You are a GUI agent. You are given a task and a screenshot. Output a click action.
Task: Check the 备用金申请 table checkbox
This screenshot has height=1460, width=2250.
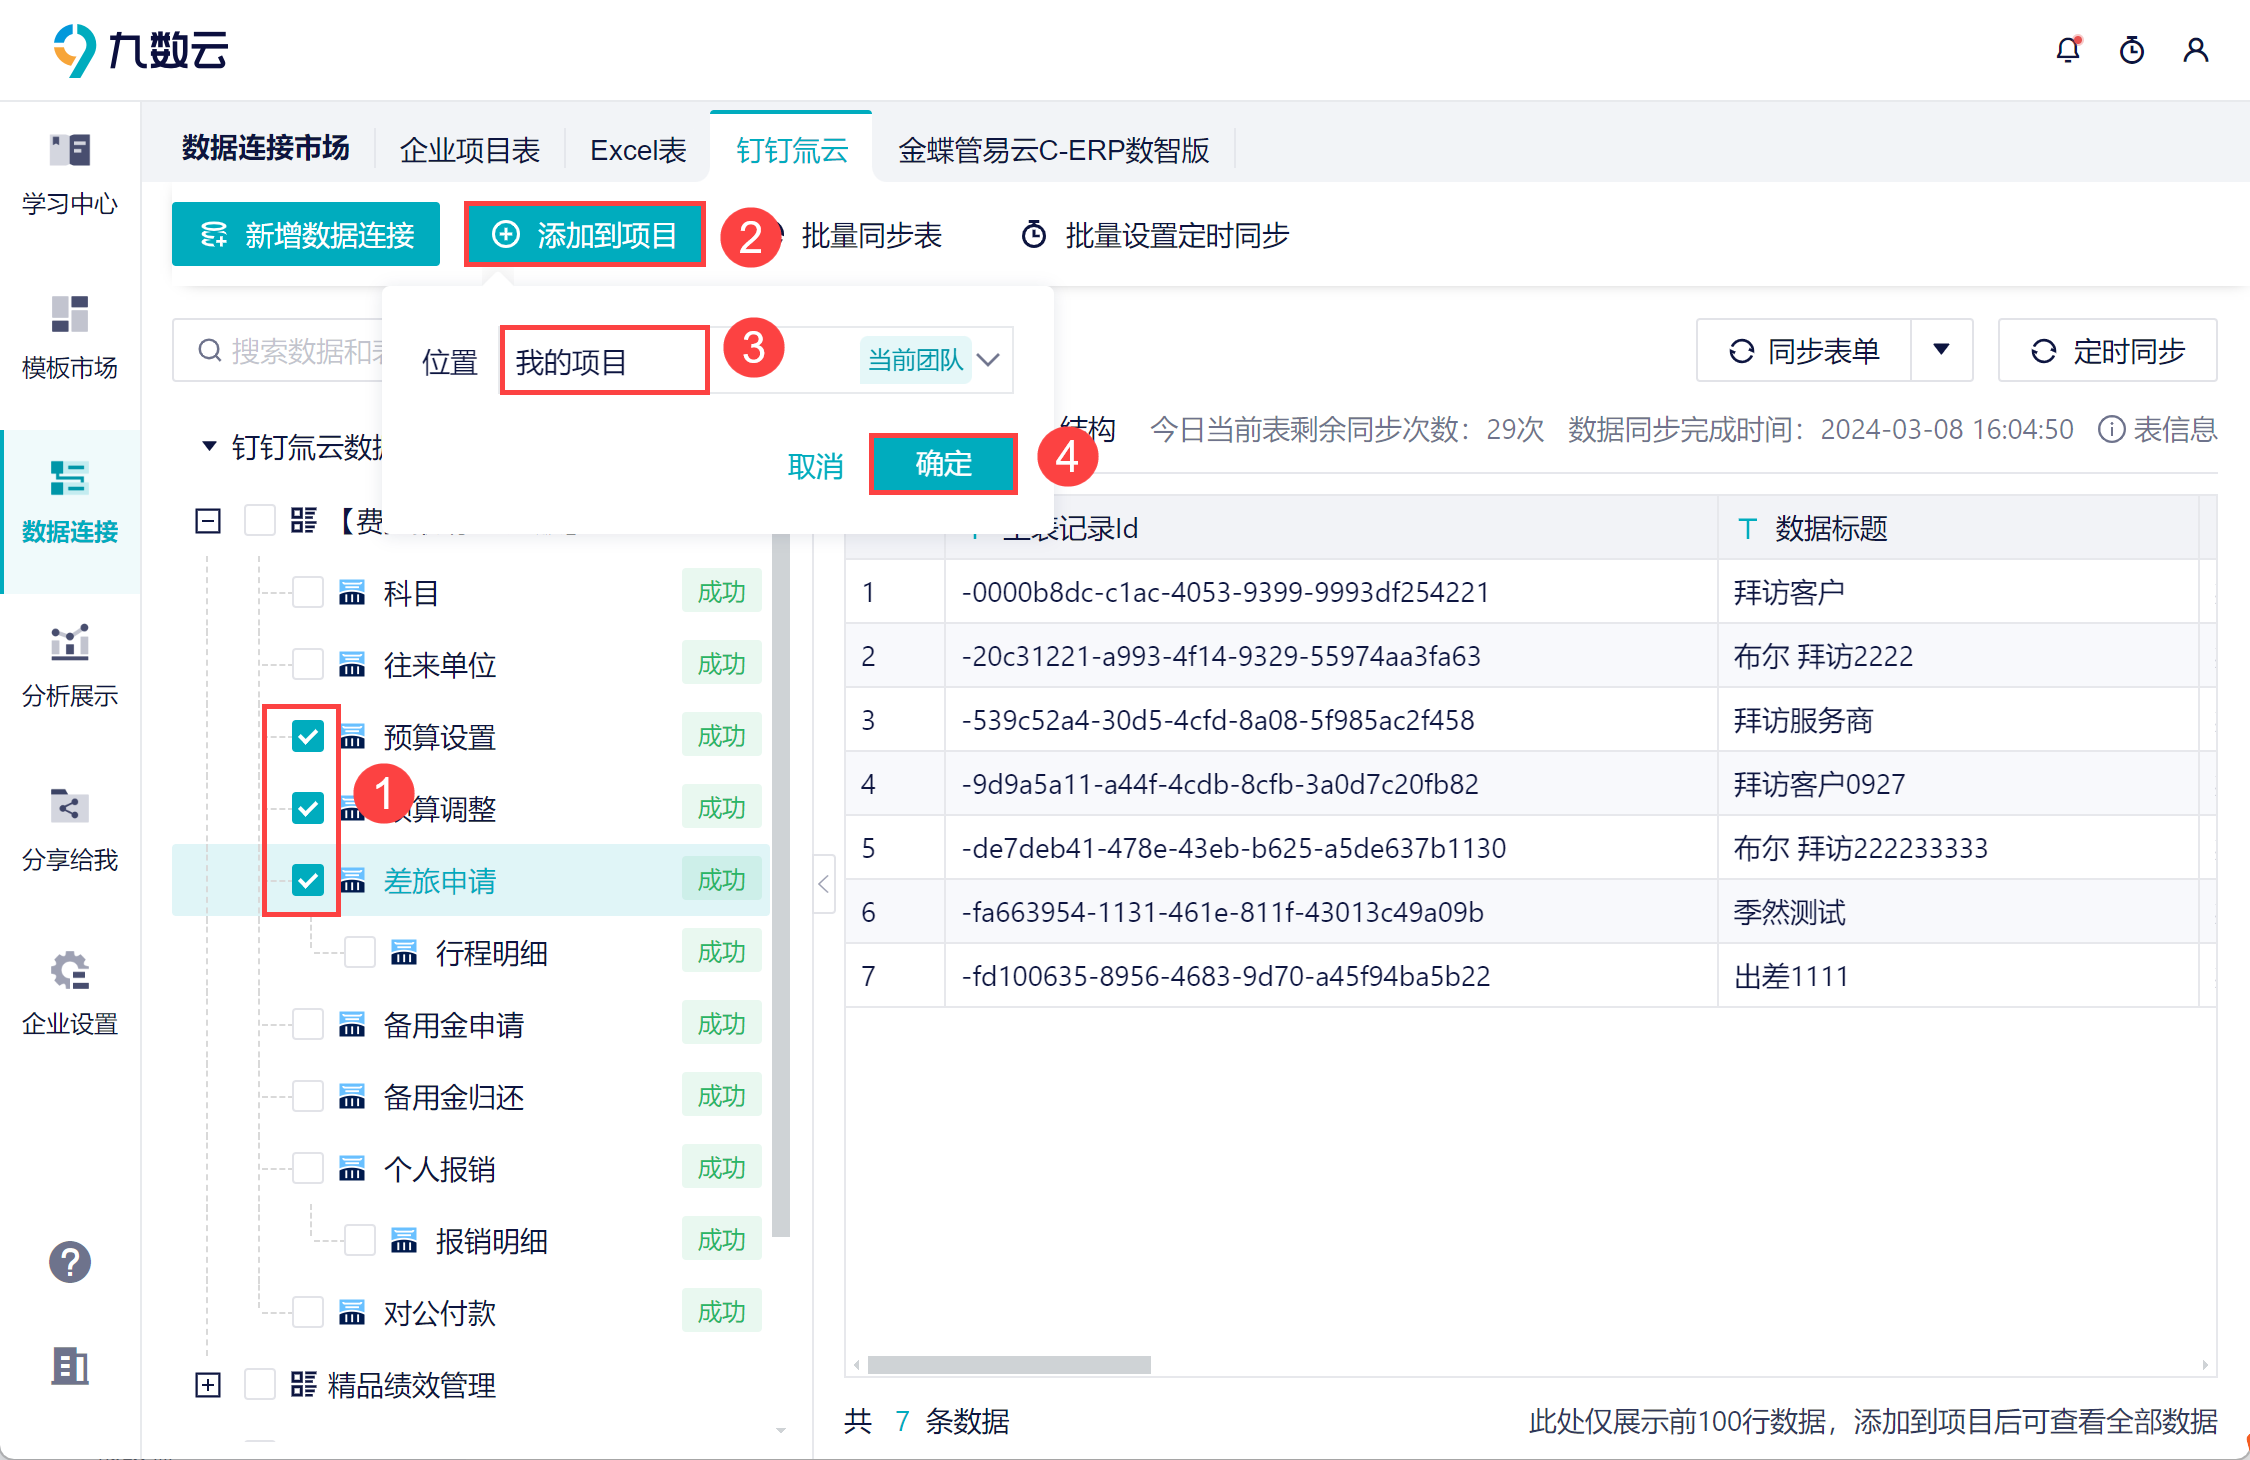point(308,1025)
